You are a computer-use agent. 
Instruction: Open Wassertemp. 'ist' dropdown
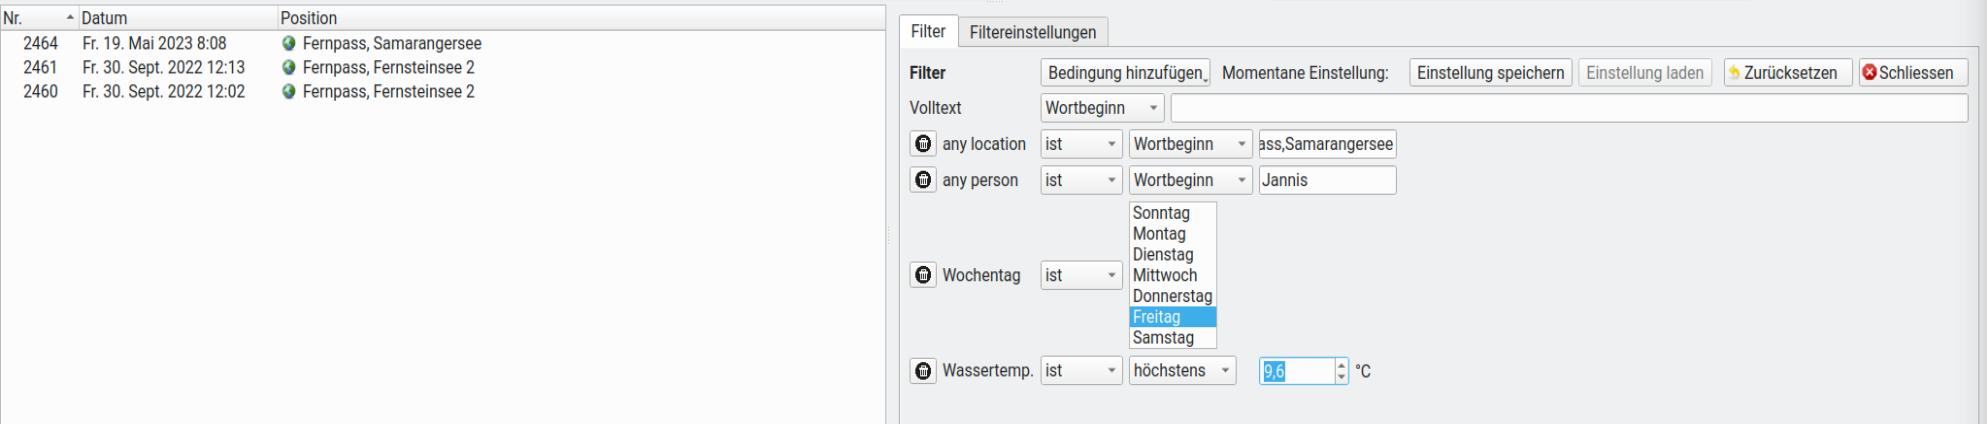1081,371
